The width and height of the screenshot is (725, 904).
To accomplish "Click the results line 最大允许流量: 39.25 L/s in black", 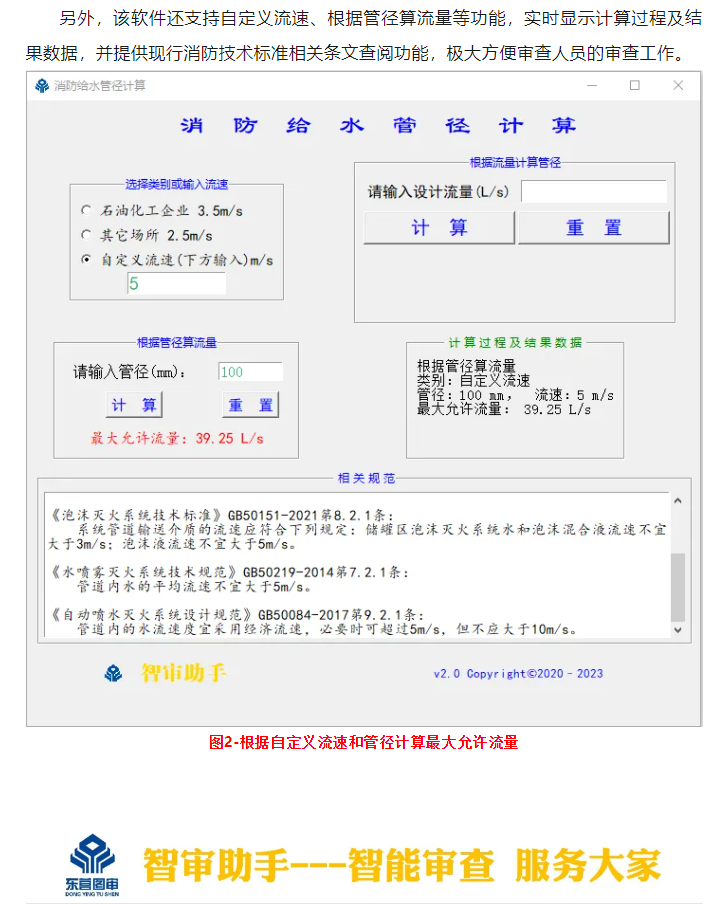I will tap(504, 409).
